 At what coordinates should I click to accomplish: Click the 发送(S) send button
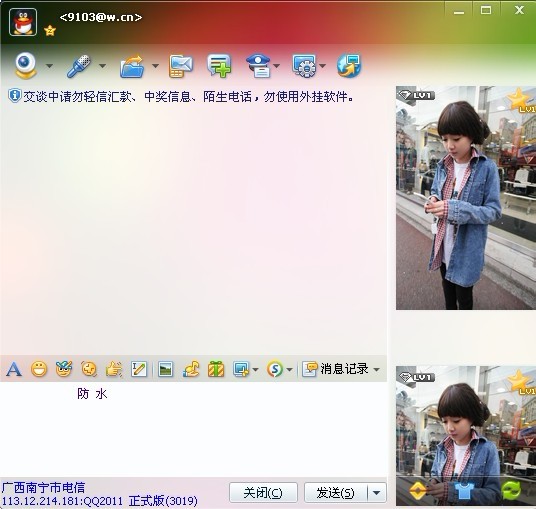pyautogui.click(x=335, y=493)
